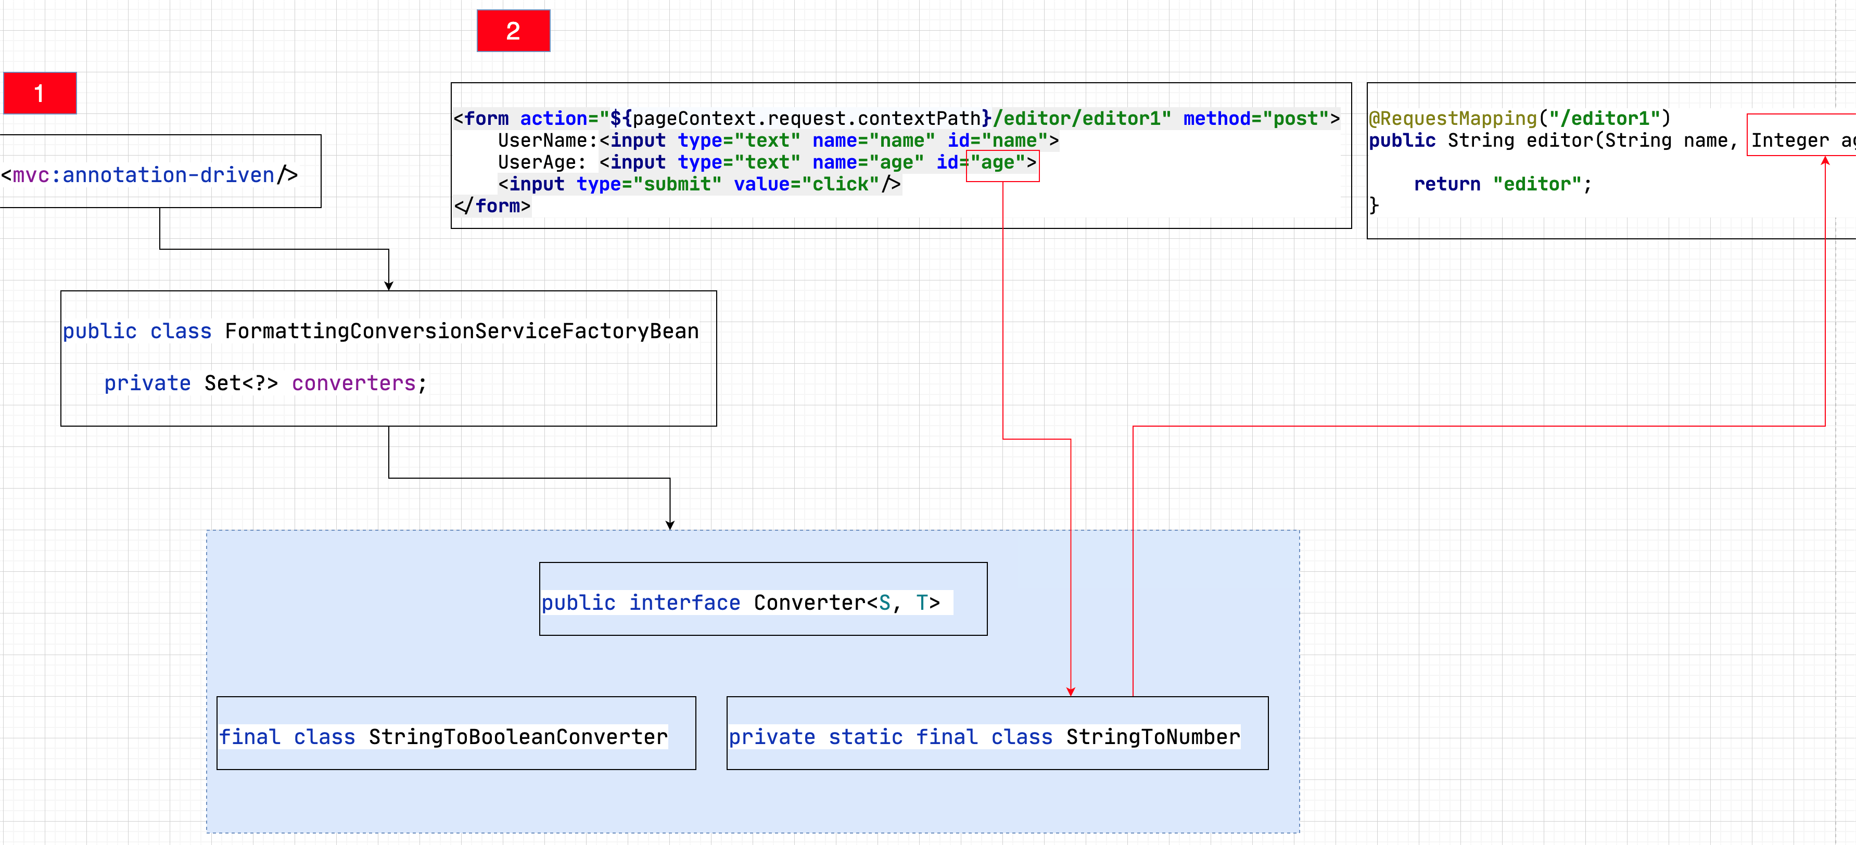Click the UserName input code line

pyautogui.click(x=778, y=141)
